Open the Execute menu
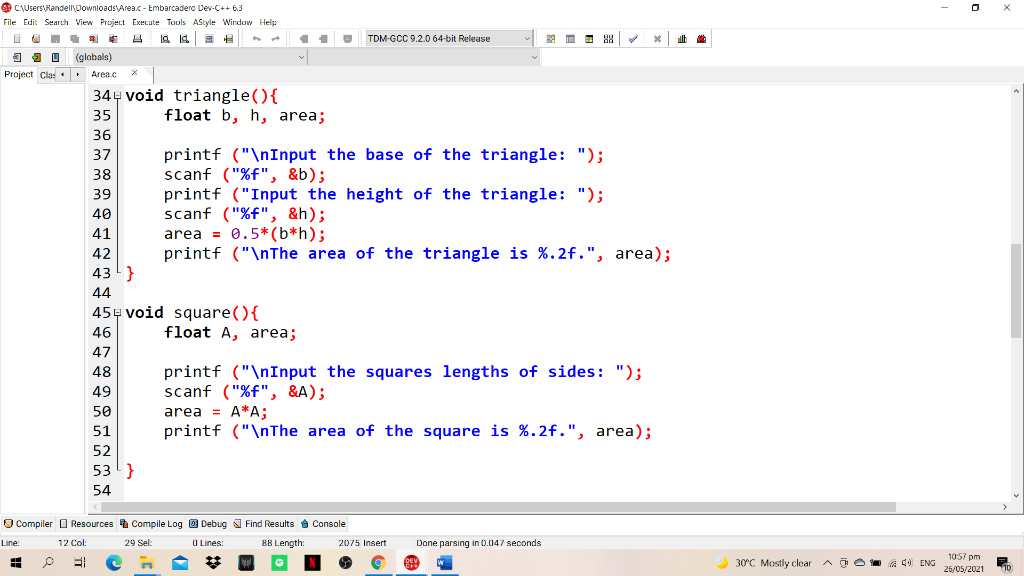 pos(146,21)
